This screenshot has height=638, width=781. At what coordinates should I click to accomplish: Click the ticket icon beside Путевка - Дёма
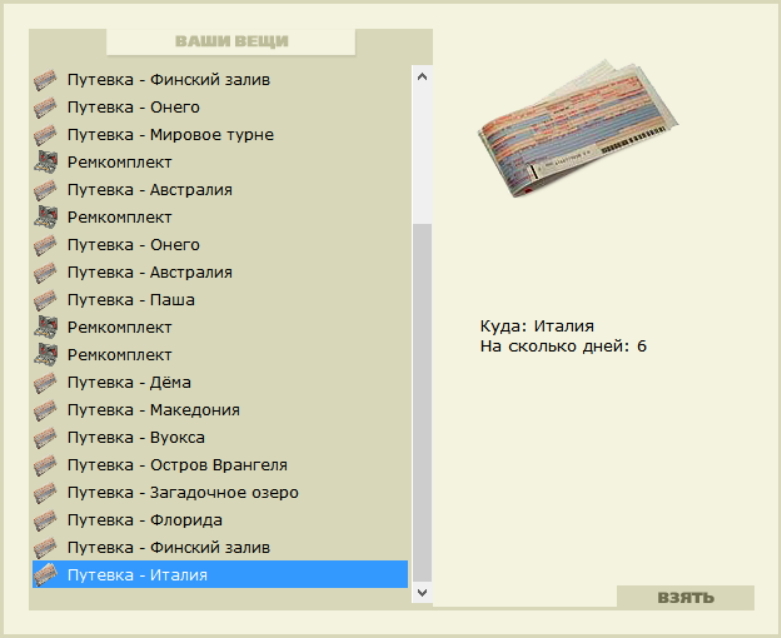[45, 383]
